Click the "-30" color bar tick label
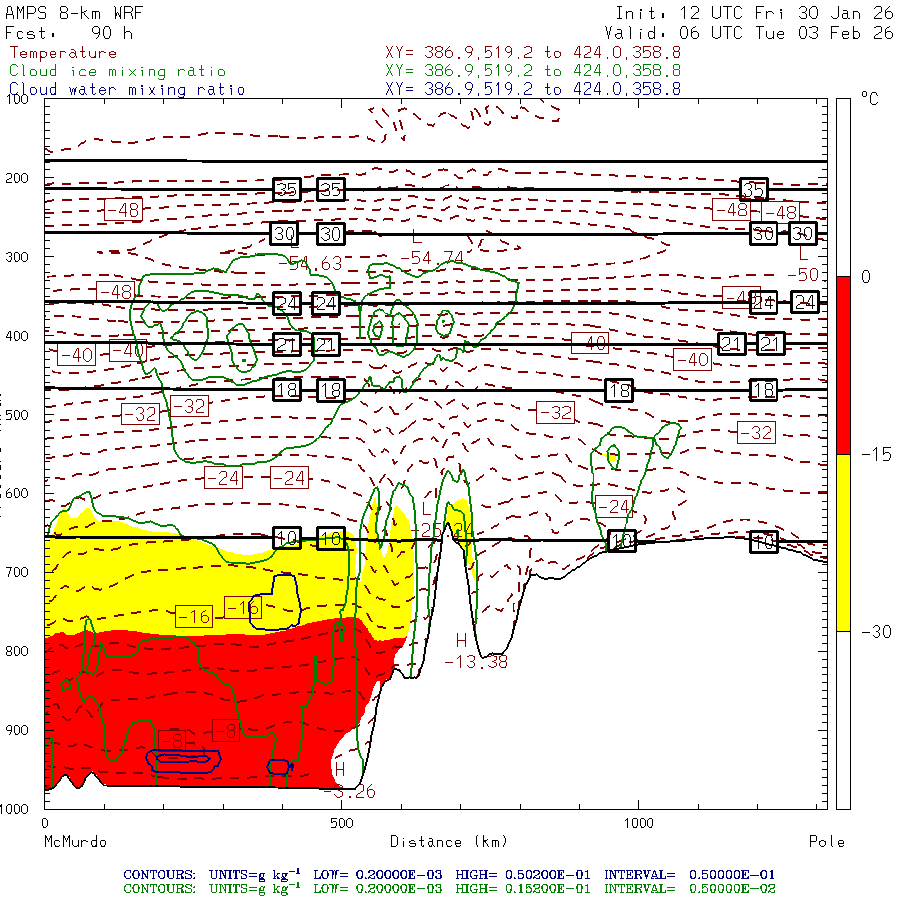900x900 pixels. click(876, 632)
